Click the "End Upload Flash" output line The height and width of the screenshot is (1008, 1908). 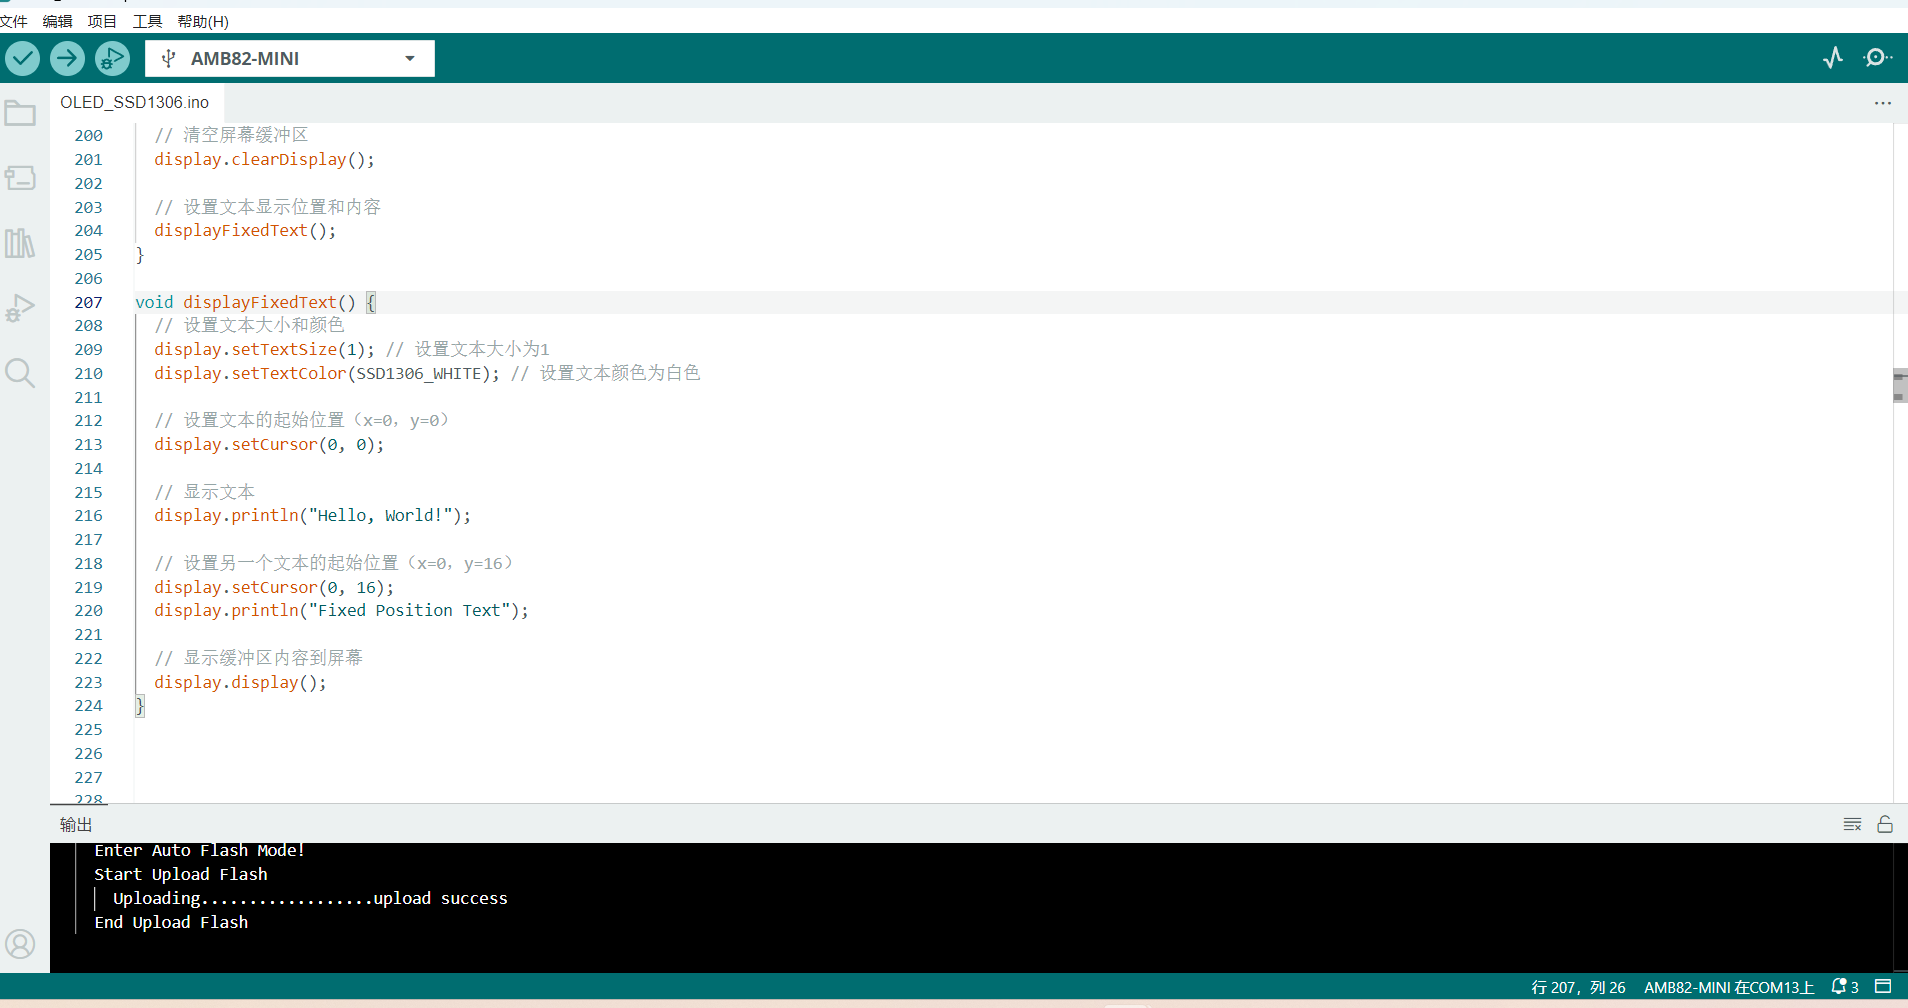pos(171,922)
